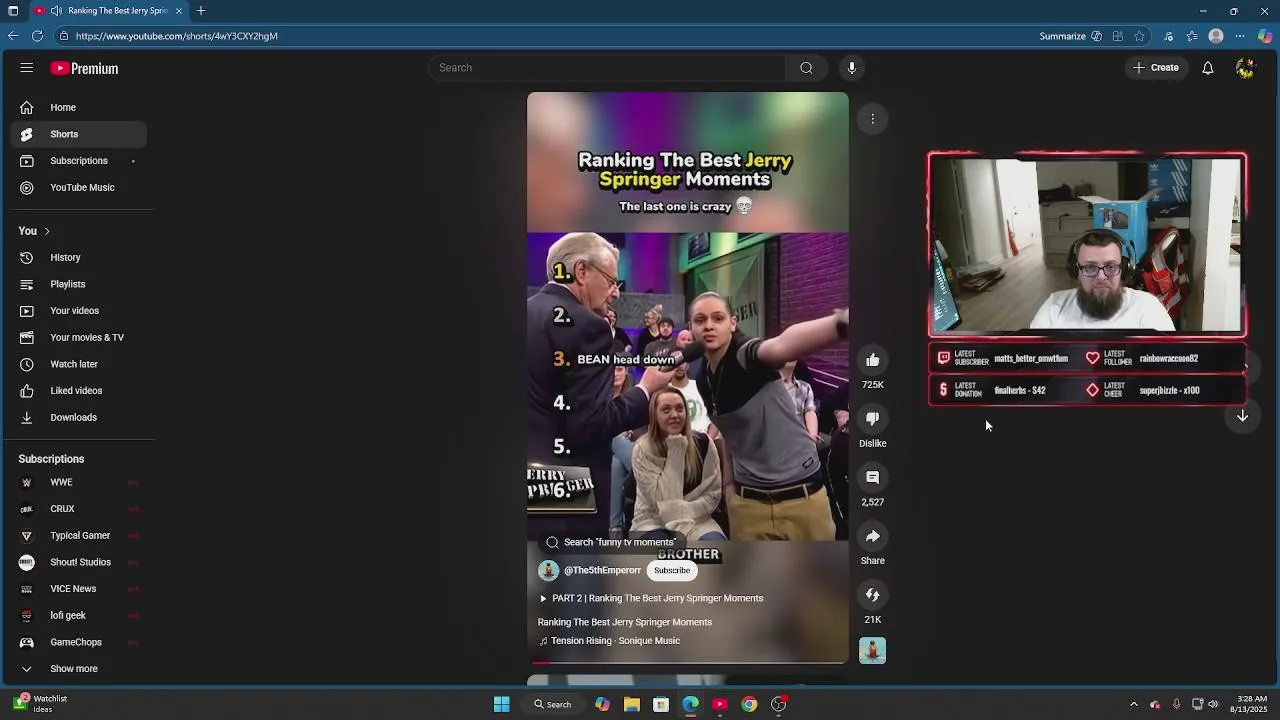This screenshot has width=1280, height=720.
Task: Open the GameChops channel
Action: tap(78, 642)
